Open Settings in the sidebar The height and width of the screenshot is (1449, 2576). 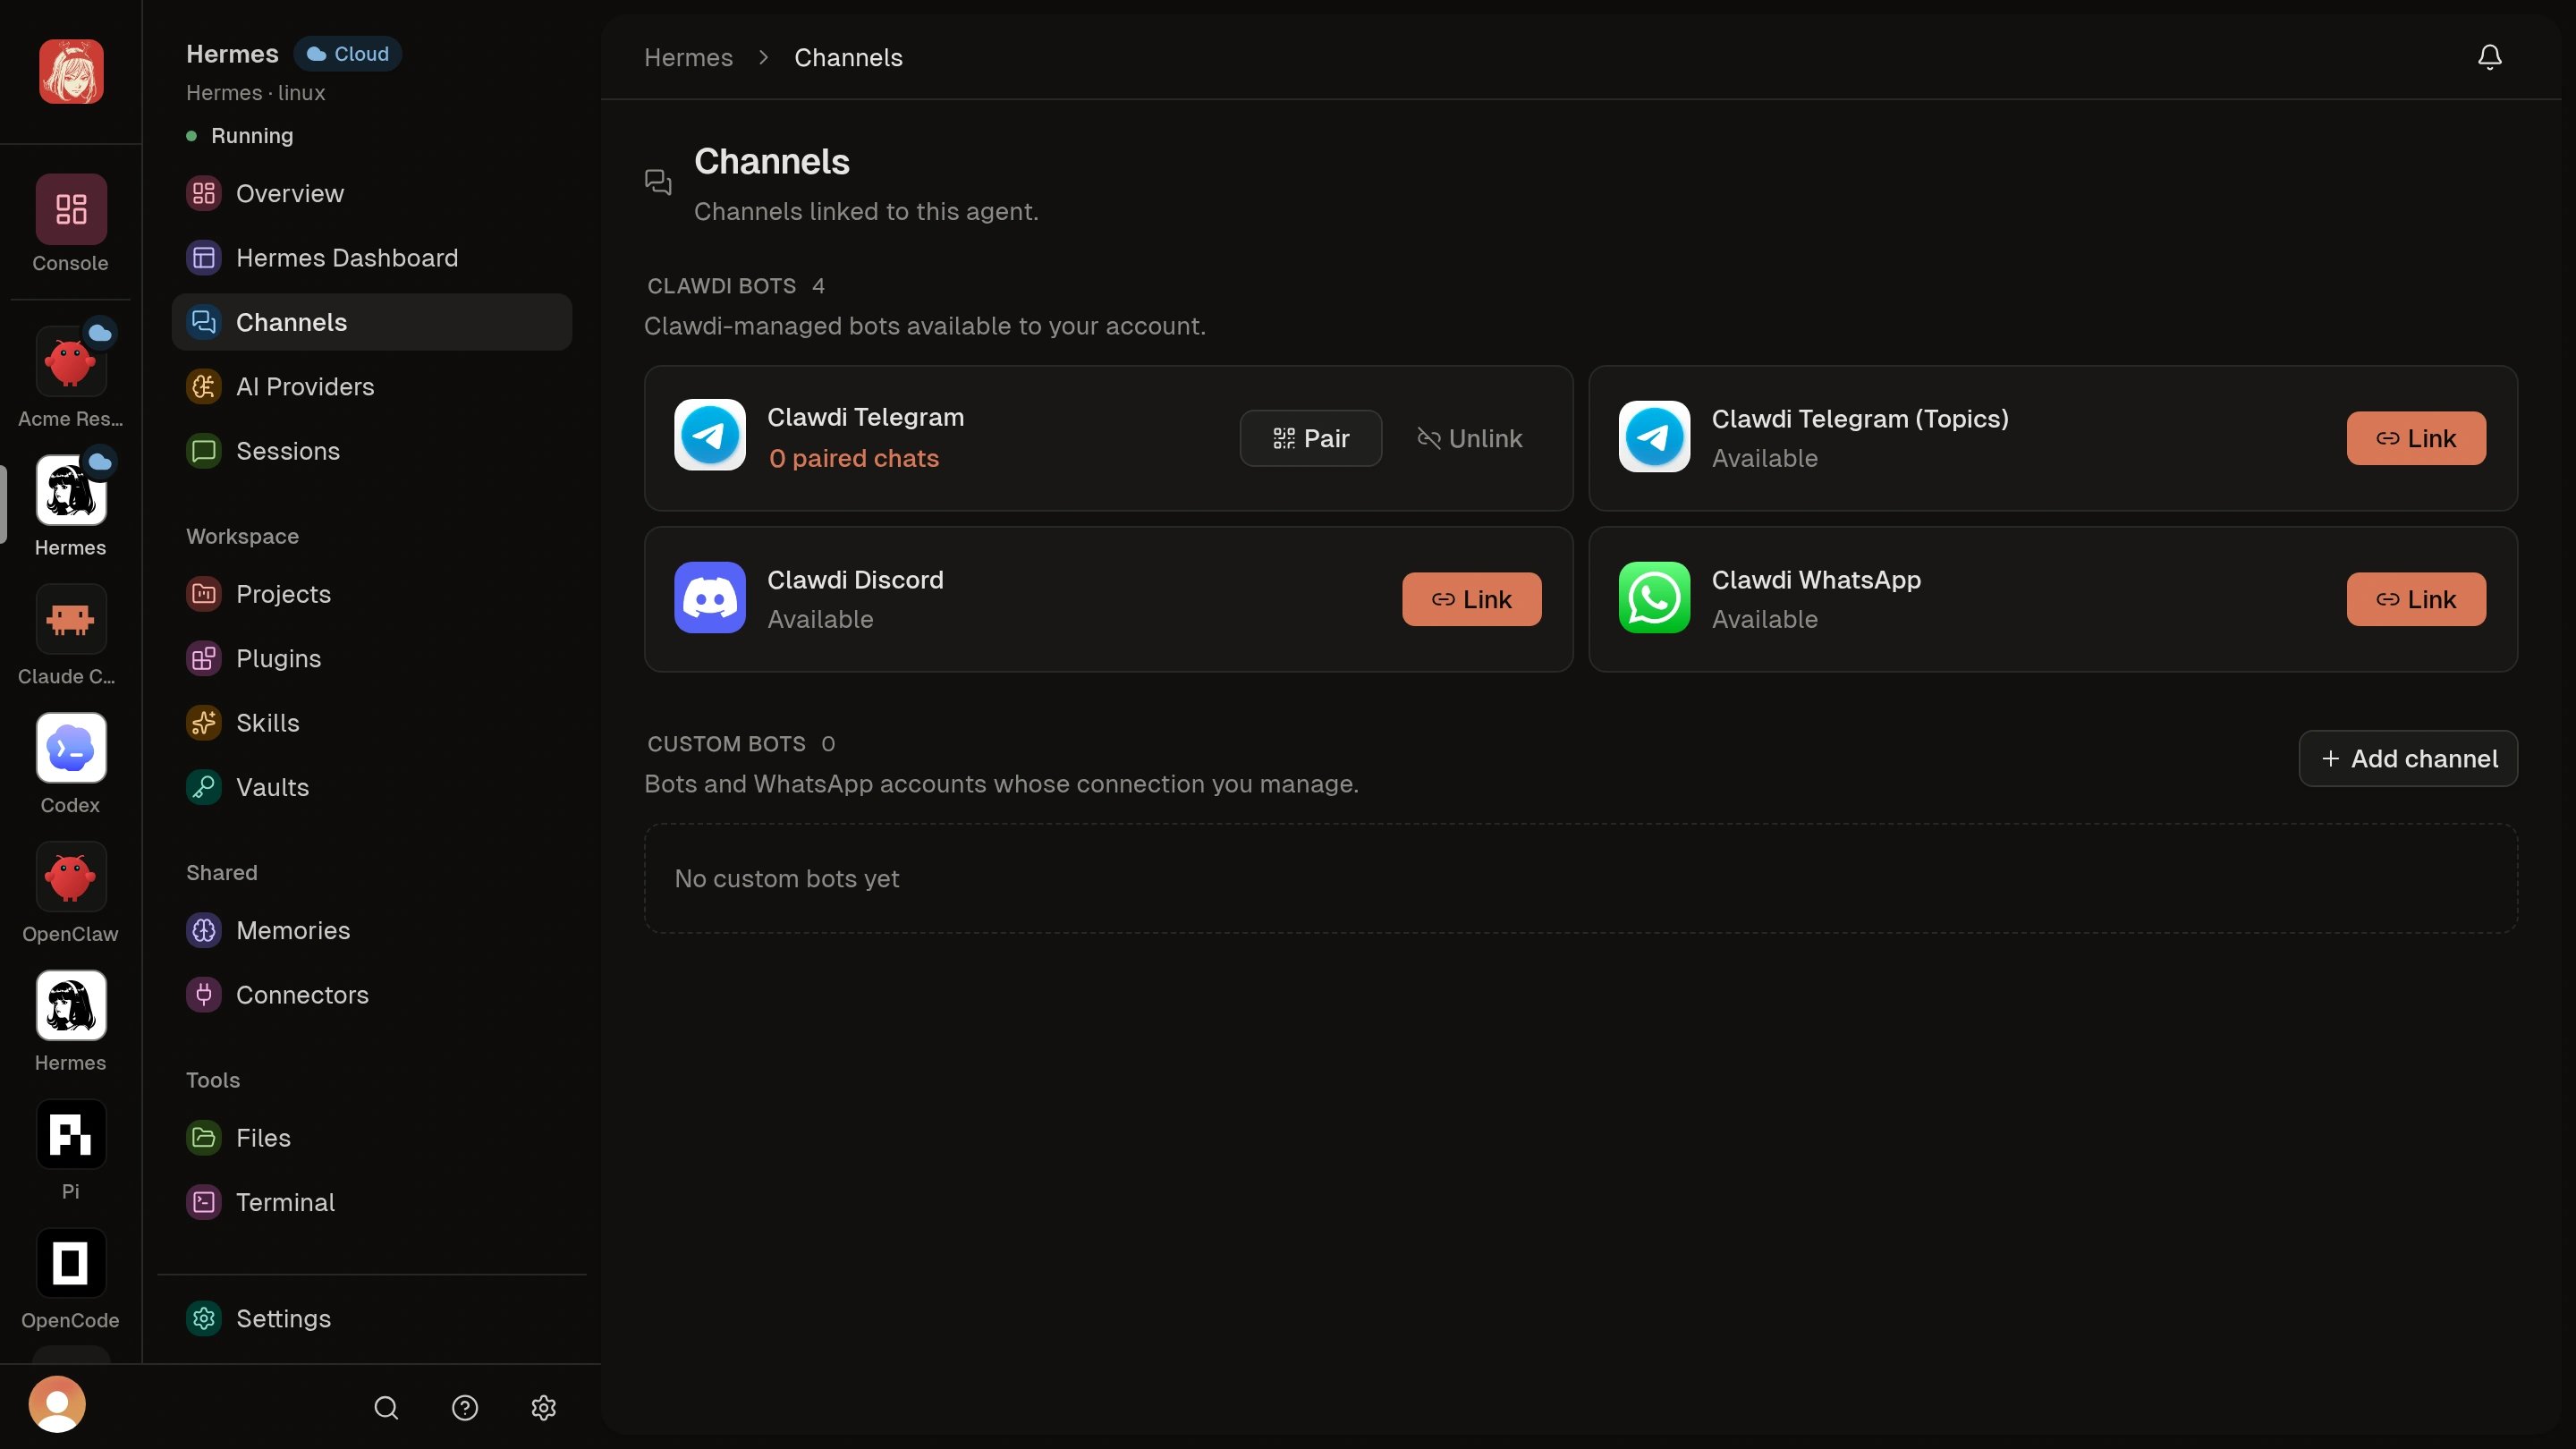372,1319
